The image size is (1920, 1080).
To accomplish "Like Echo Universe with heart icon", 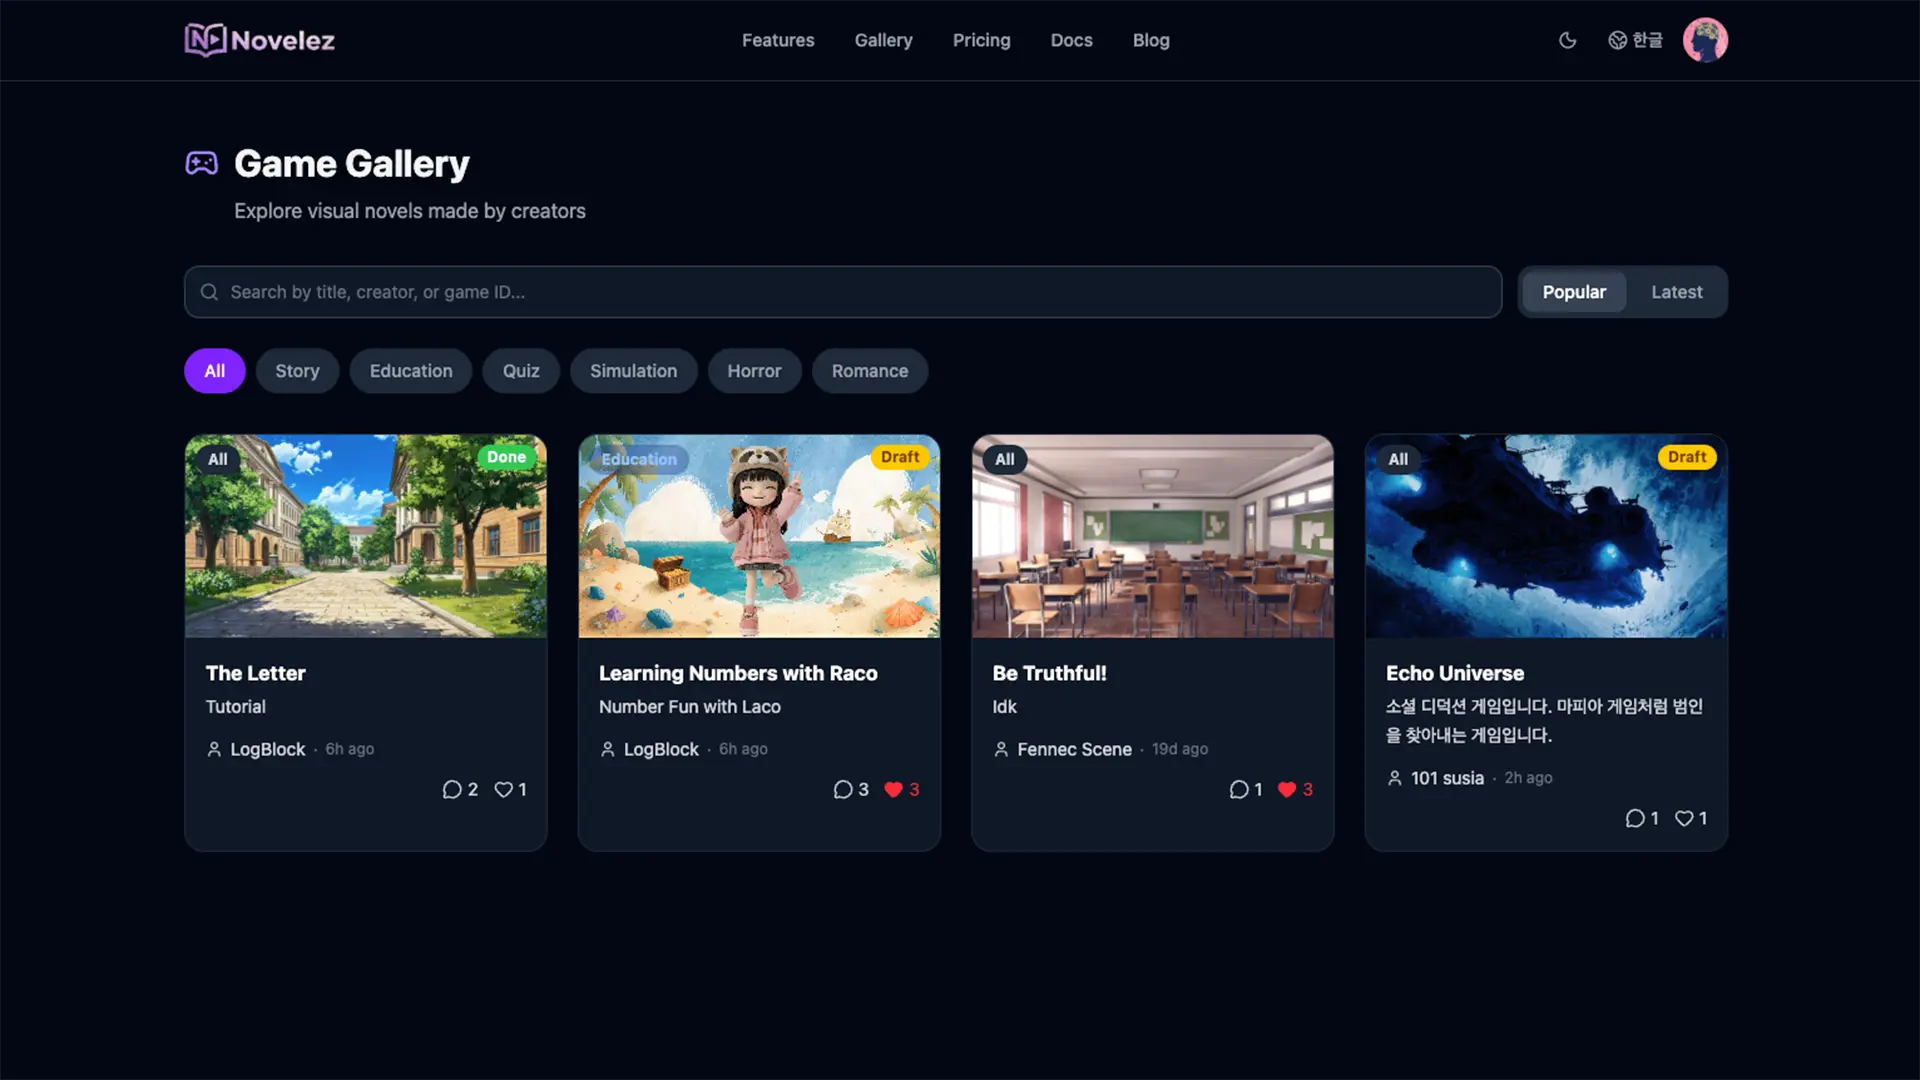I will [x=1684, y=818].
